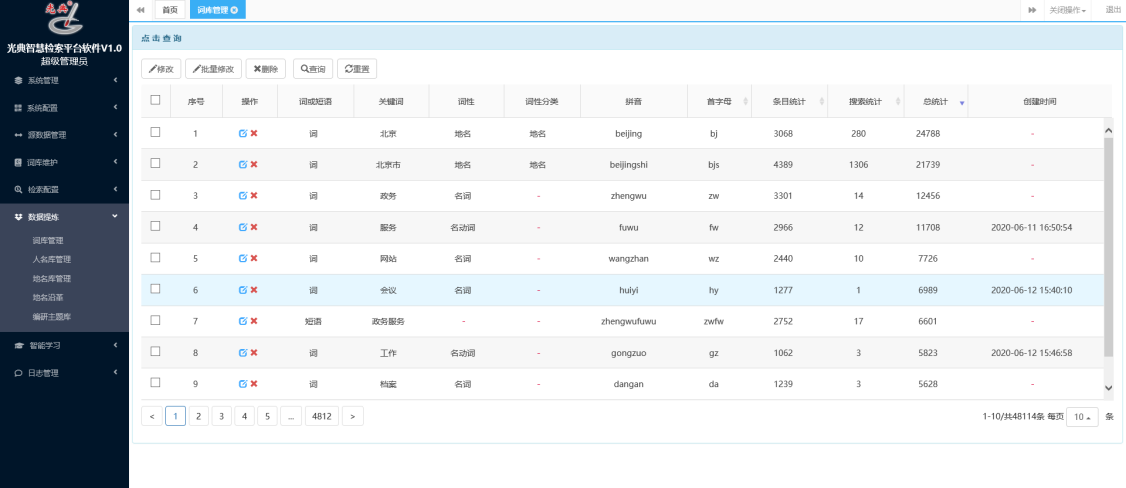Click the table's vertical scrollbar down arrow

coord(1107,387)
